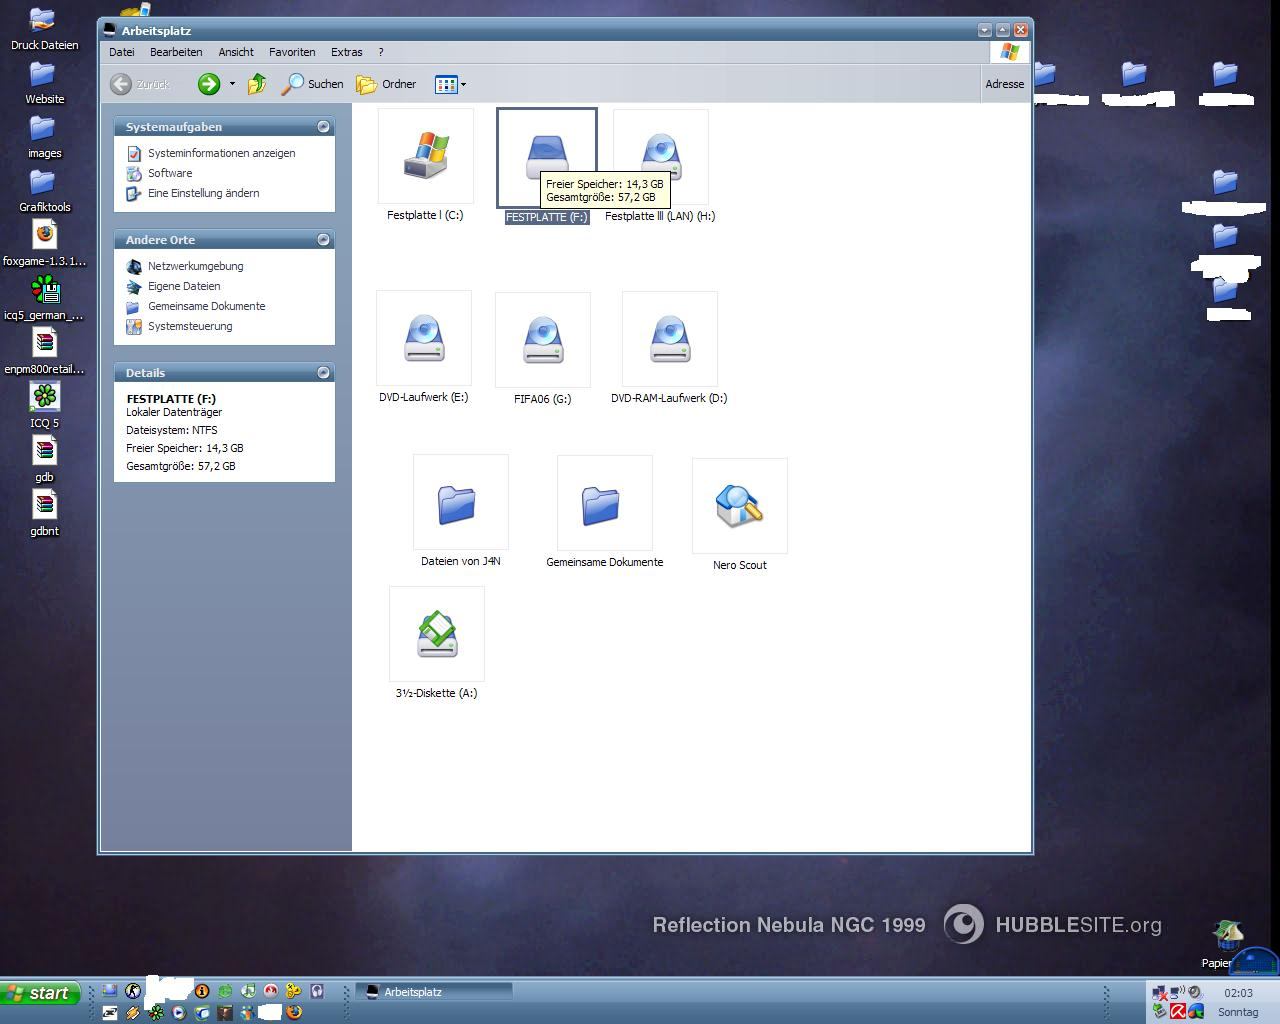Open the ? help menu
The width and height of the screenshot is (1280, 1024).
click(x=380, y=52)
